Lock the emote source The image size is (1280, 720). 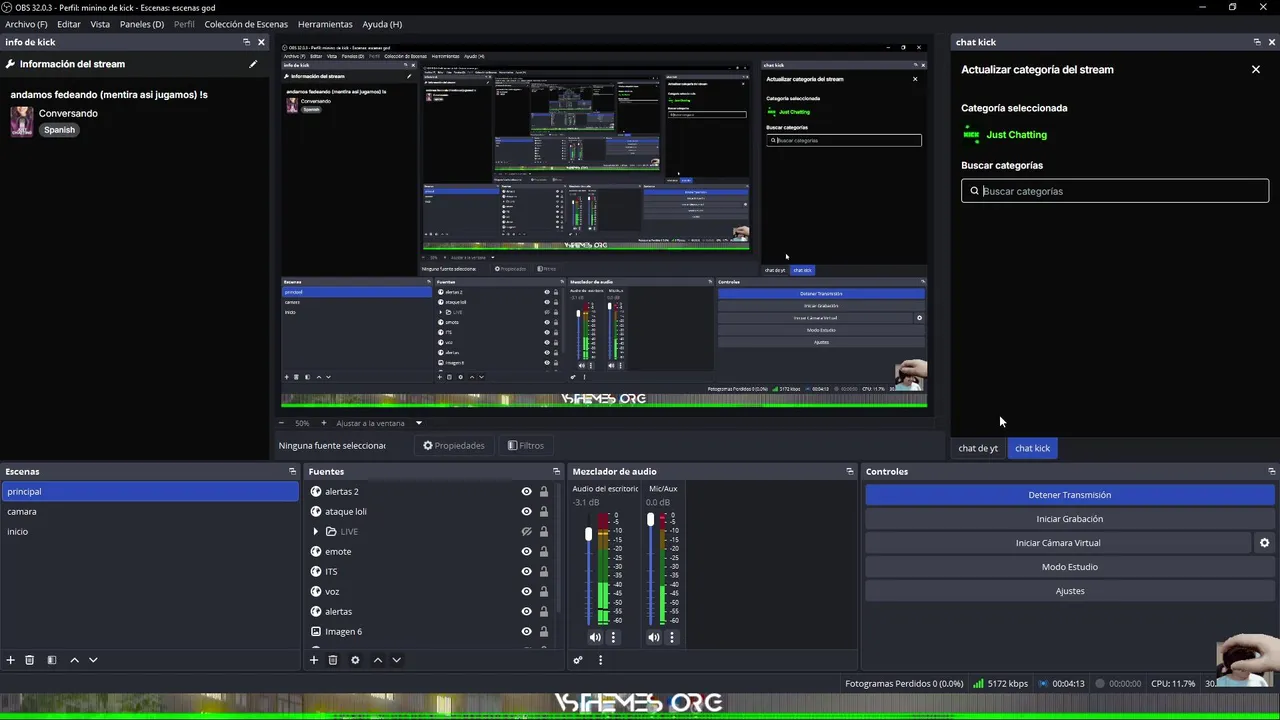coord(544,551)
